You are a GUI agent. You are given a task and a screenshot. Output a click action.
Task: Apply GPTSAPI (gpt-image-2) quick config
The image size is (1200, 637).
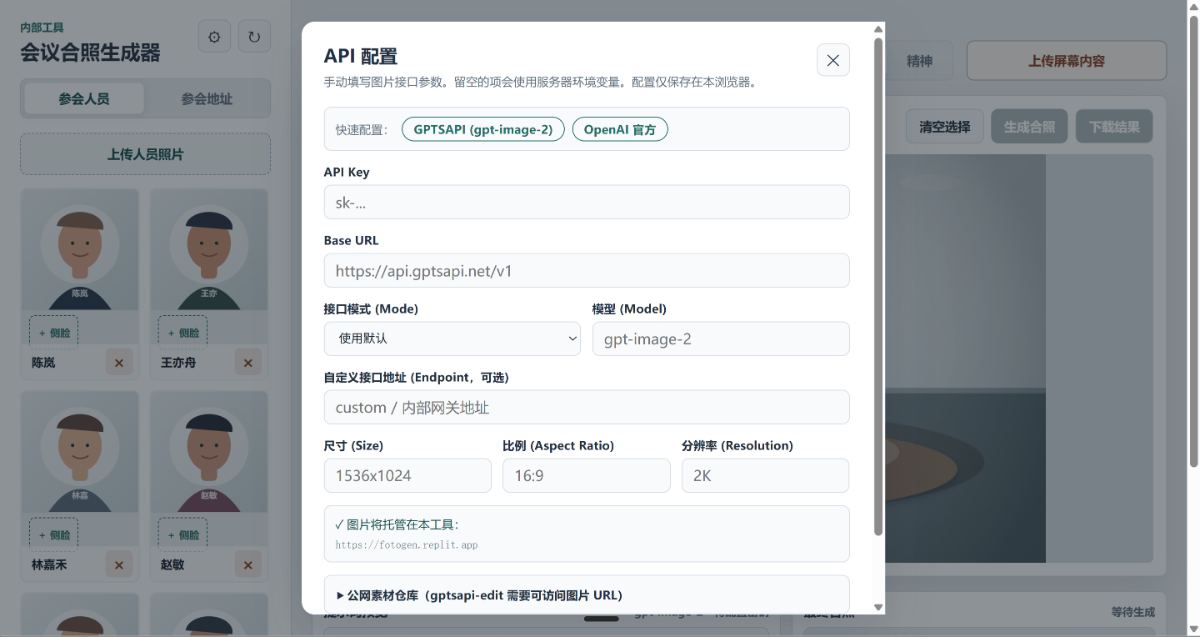[483, 129]
